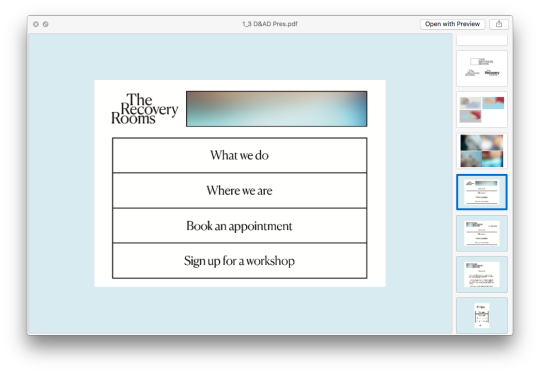Select the text-heavy page thumbnail above the last one
Viewport: 540px width, 374px height.
[482, 274]
